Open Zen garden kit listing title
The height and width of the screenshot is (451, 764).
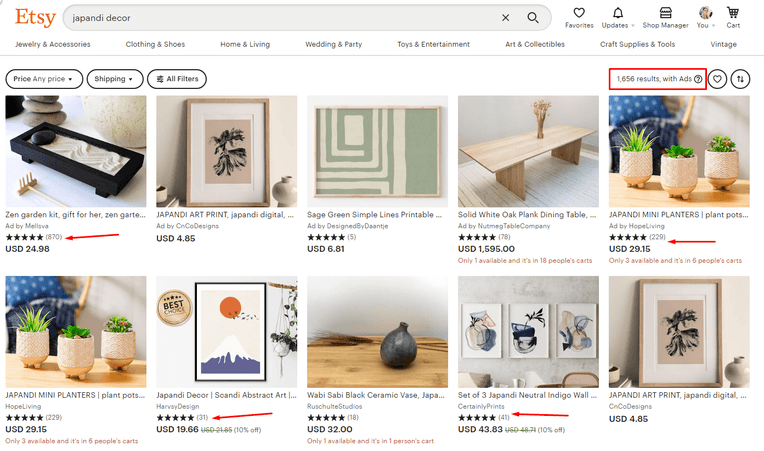(76, 215)
